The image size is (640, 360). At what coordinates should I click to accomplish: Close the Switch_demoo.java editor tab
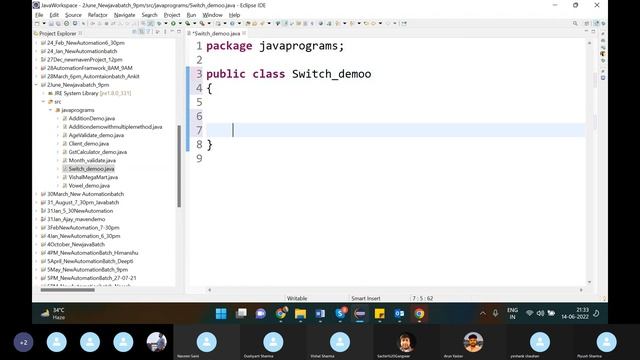point(244,33)
